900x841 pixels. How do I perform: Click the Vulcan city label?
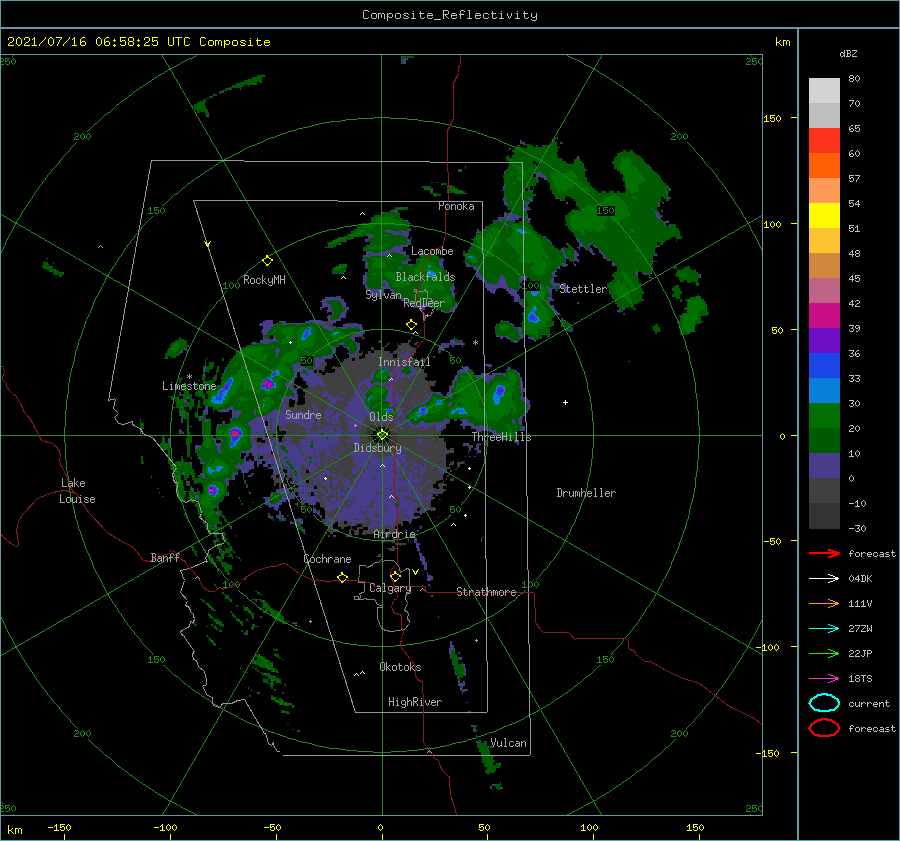click(508, 743)
